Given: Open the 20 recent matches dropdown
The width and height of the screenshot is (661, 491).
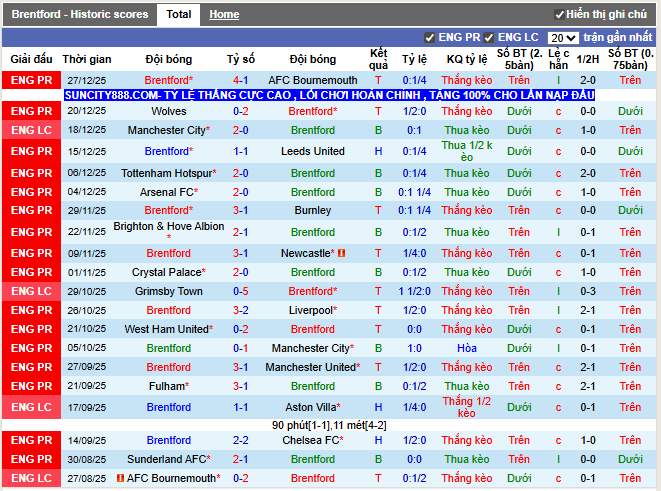Looking at the screenshot, I should 562,38.
